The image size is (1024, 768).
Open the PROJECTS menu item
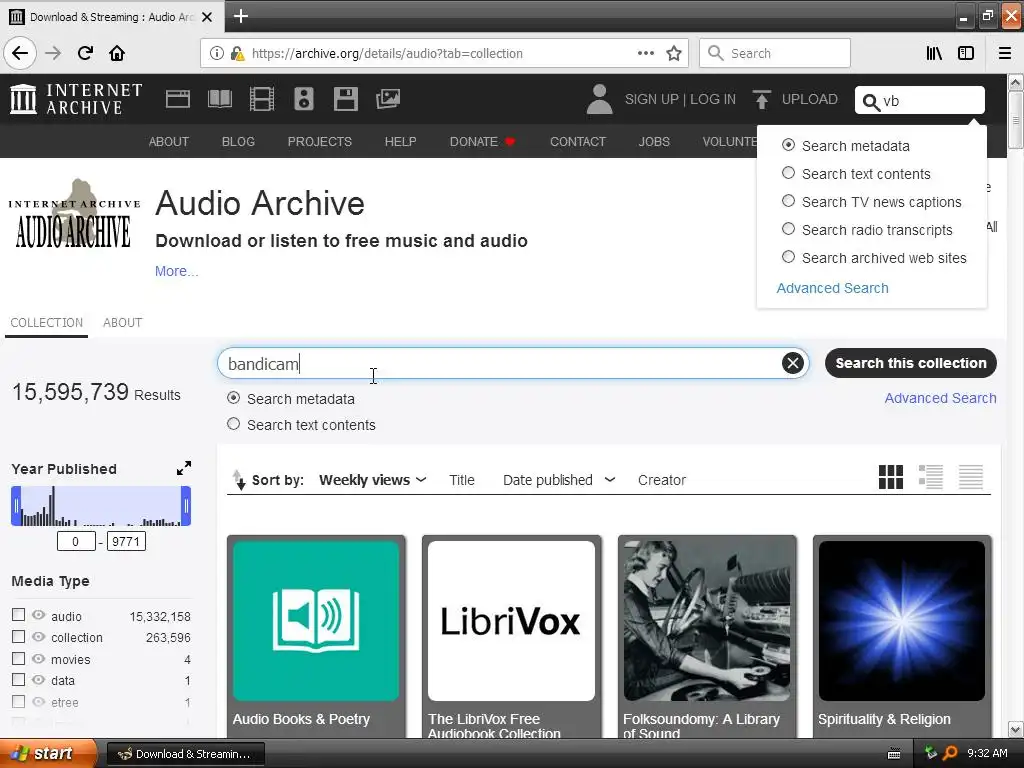(x=319, y=142)
